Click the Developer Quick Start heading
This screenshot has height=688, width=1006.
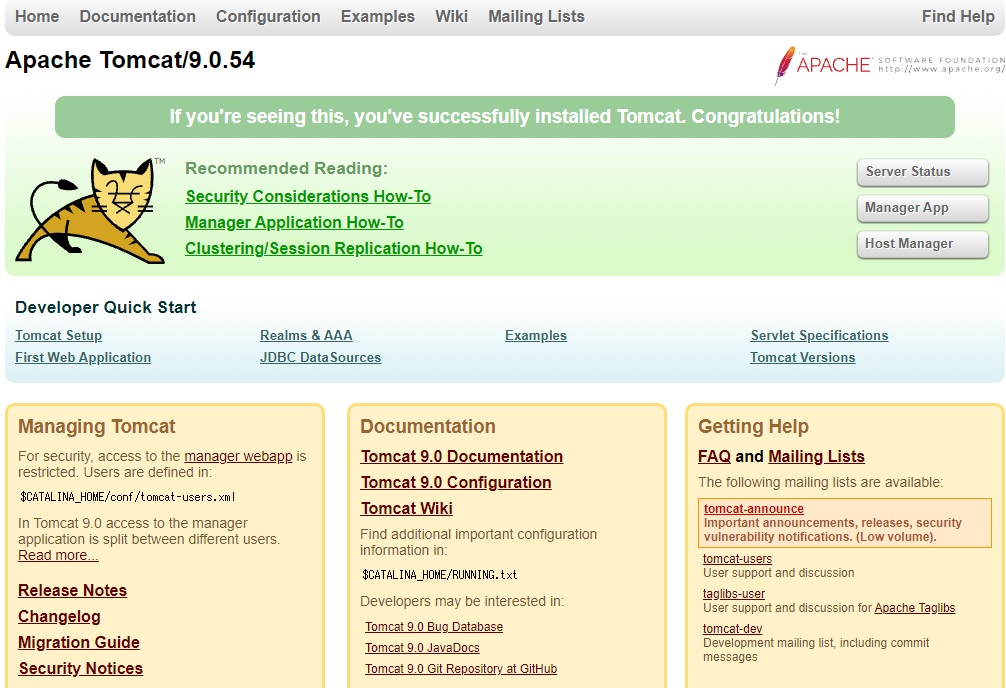click(106, 307)
